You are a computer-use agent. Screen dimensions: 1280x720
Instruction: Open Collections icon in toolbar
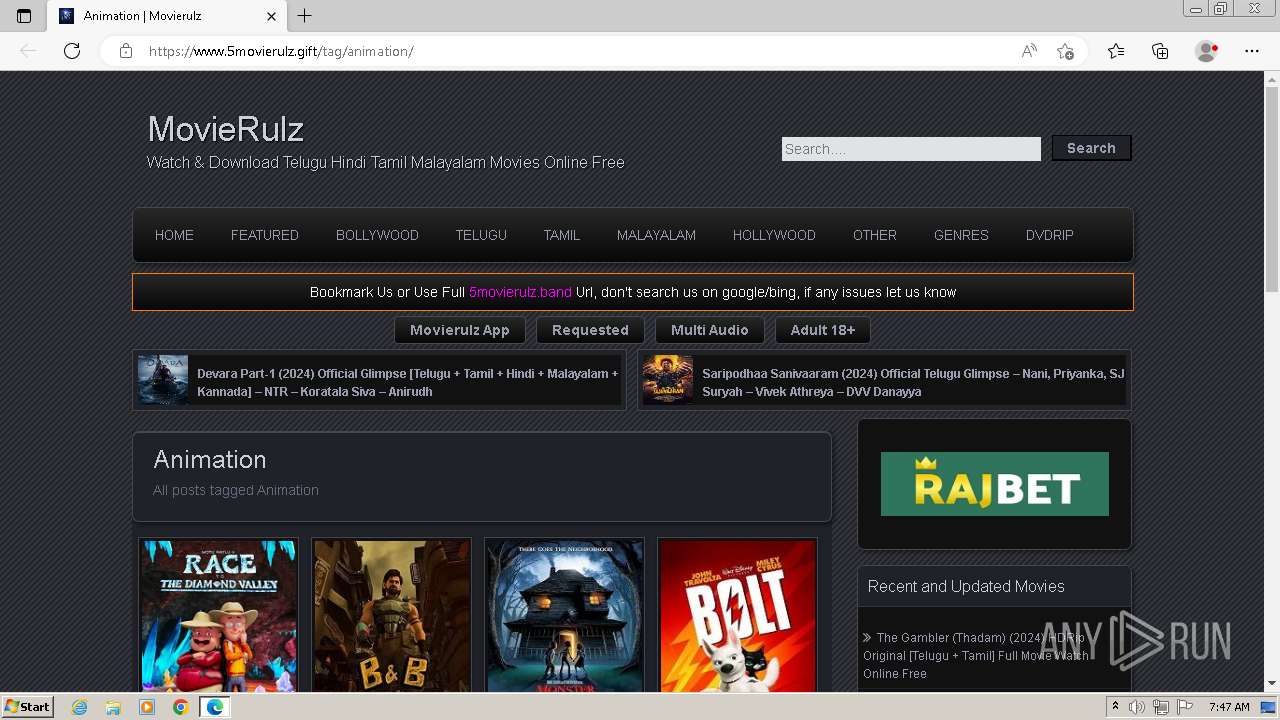click(x=1160, y=51)
